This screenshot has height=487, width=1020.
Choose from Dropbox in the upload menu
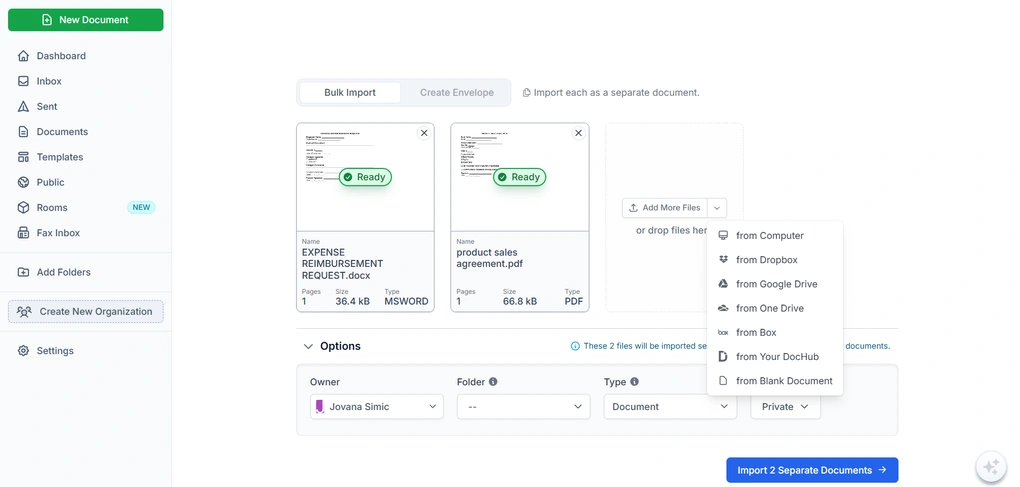pyautogui.click(x=775, y=260)
